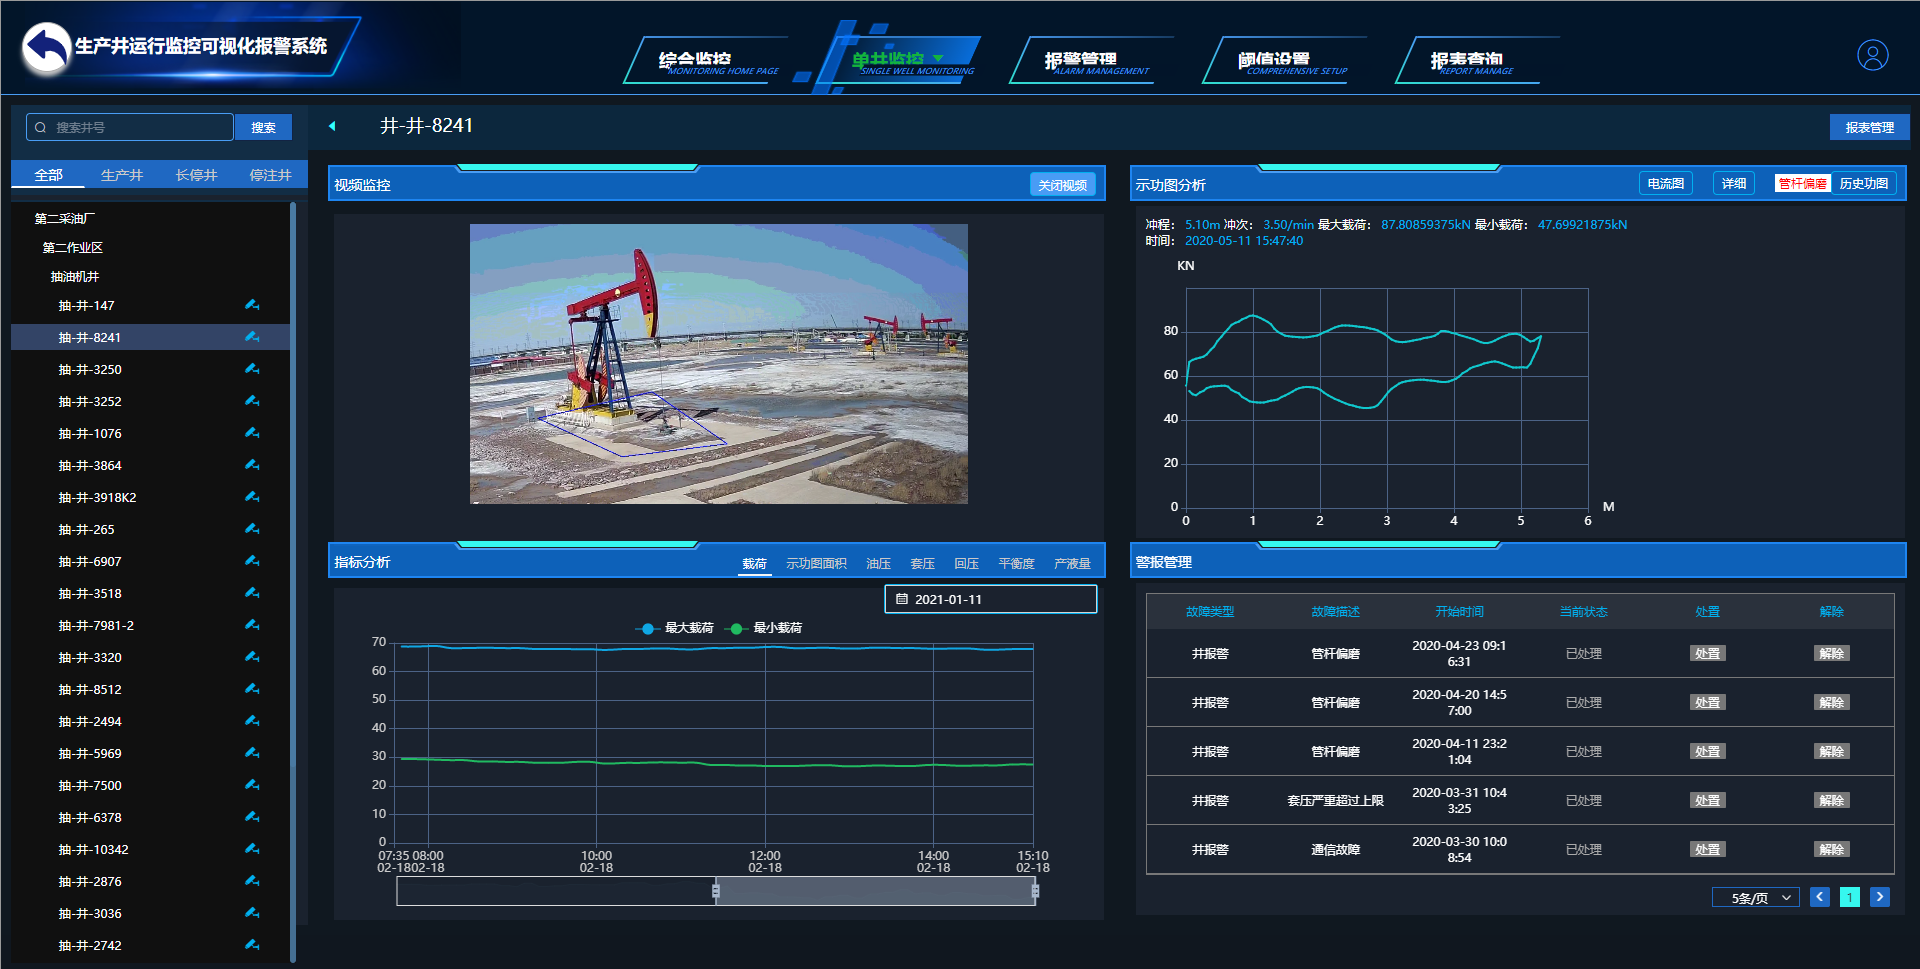Switch to 生产井 filter tab

(x=122, y=175)
